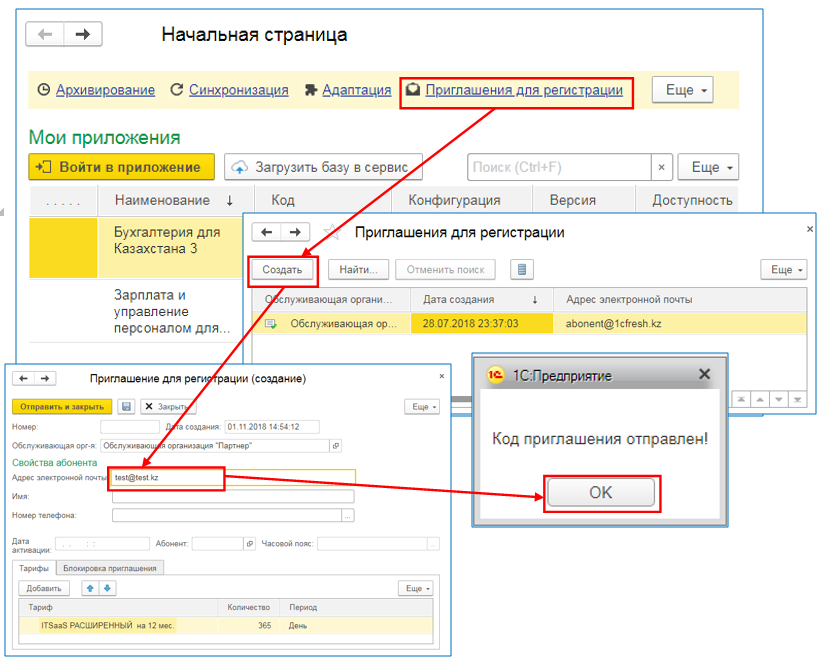Add Приглашения для регистрации to favorites with the star
This screenshot has width=821, height=665.
332,232
